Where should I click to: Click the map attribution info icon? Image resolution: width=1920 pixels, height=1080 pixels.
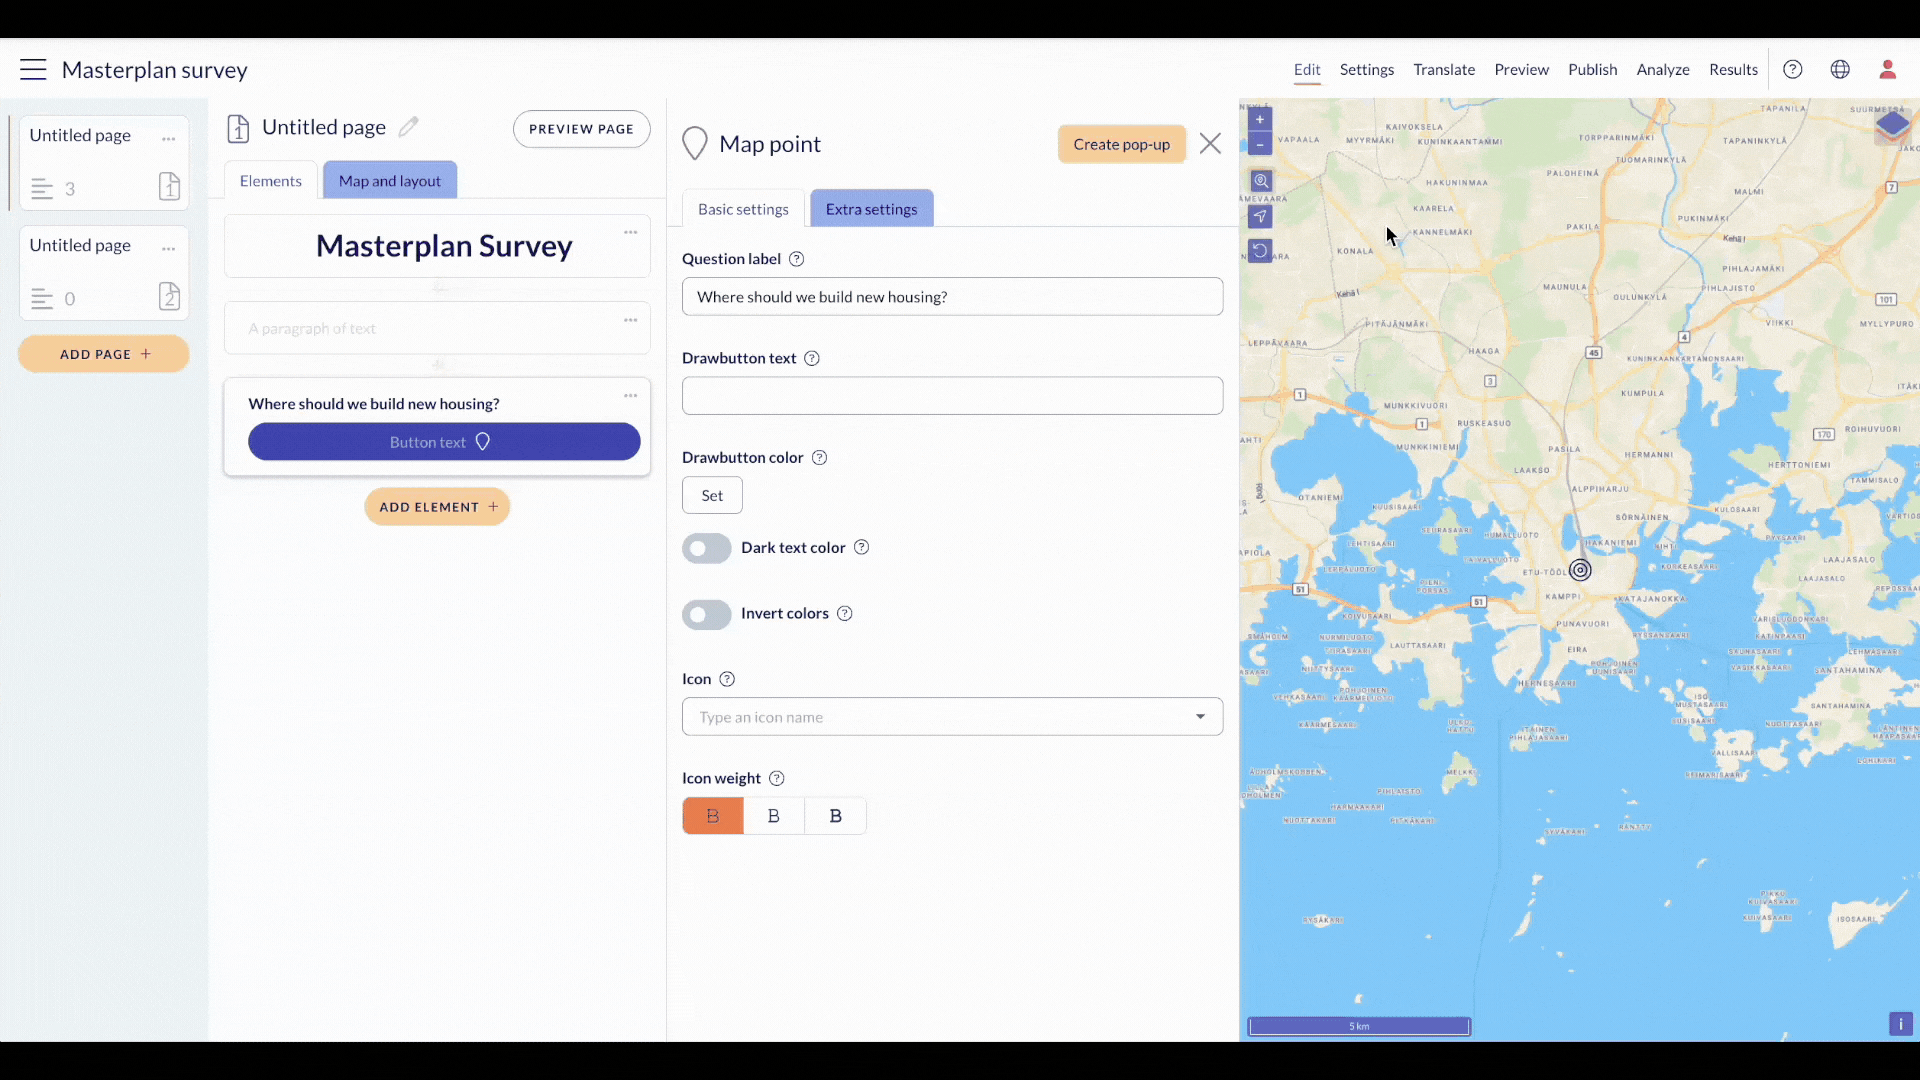1901,1023
